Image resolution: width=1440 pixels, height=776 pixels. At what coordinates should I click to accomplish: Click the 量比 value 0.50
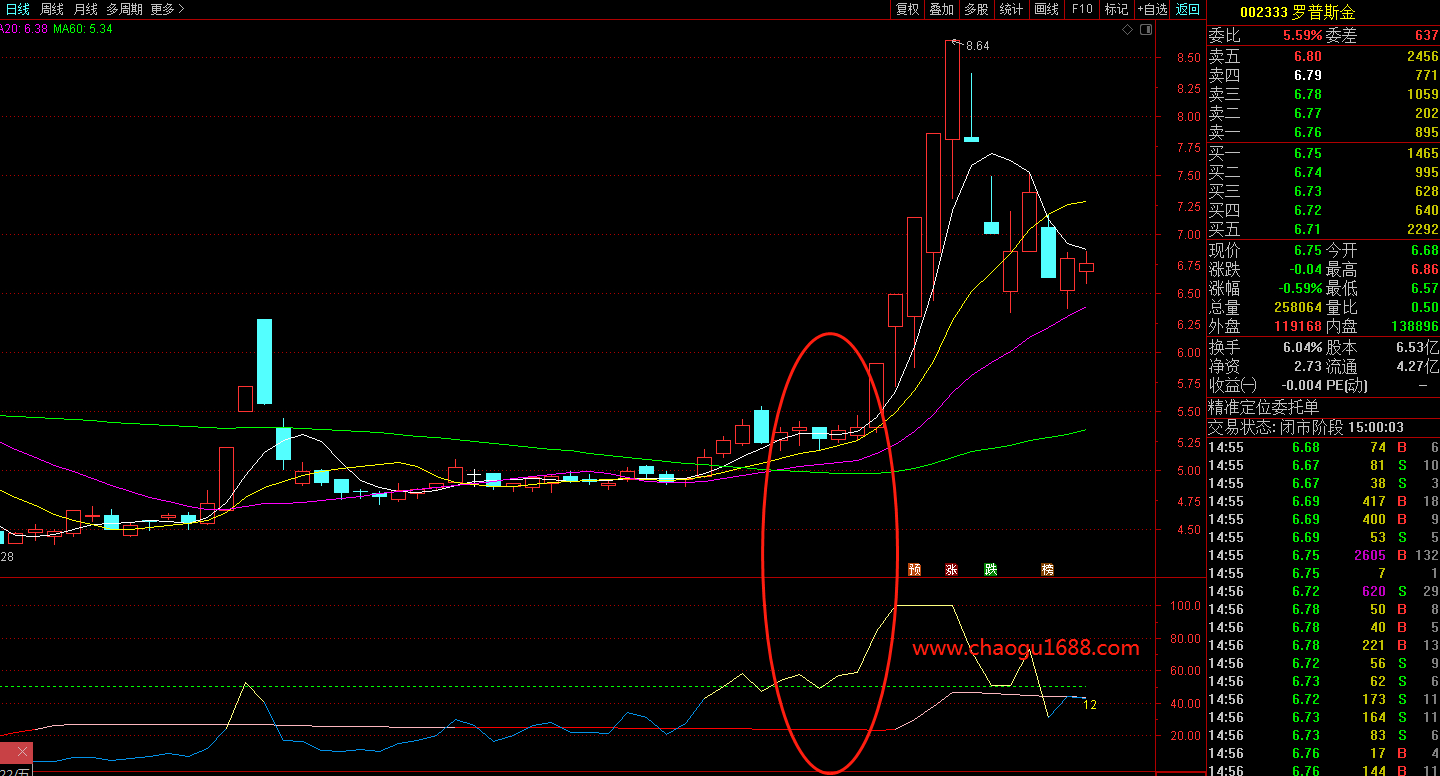pos(1424,307)
